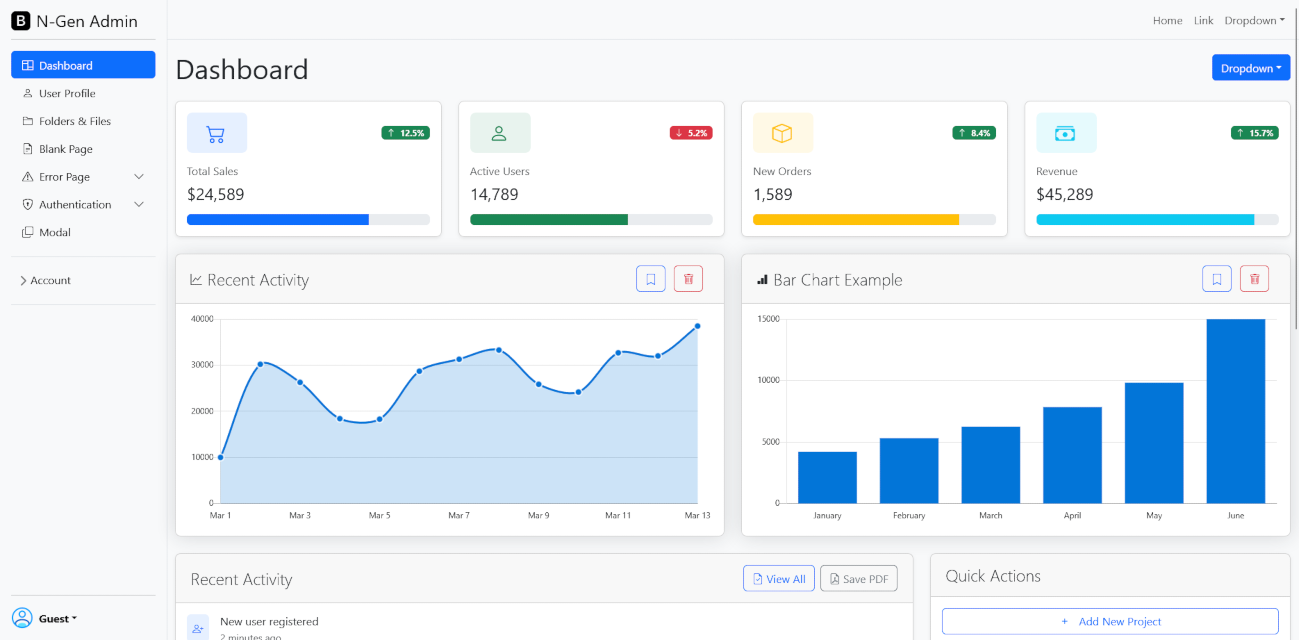Click the Revenue 15.7% badge
Screen dimensions: 1299x640
pos(1254,133)
